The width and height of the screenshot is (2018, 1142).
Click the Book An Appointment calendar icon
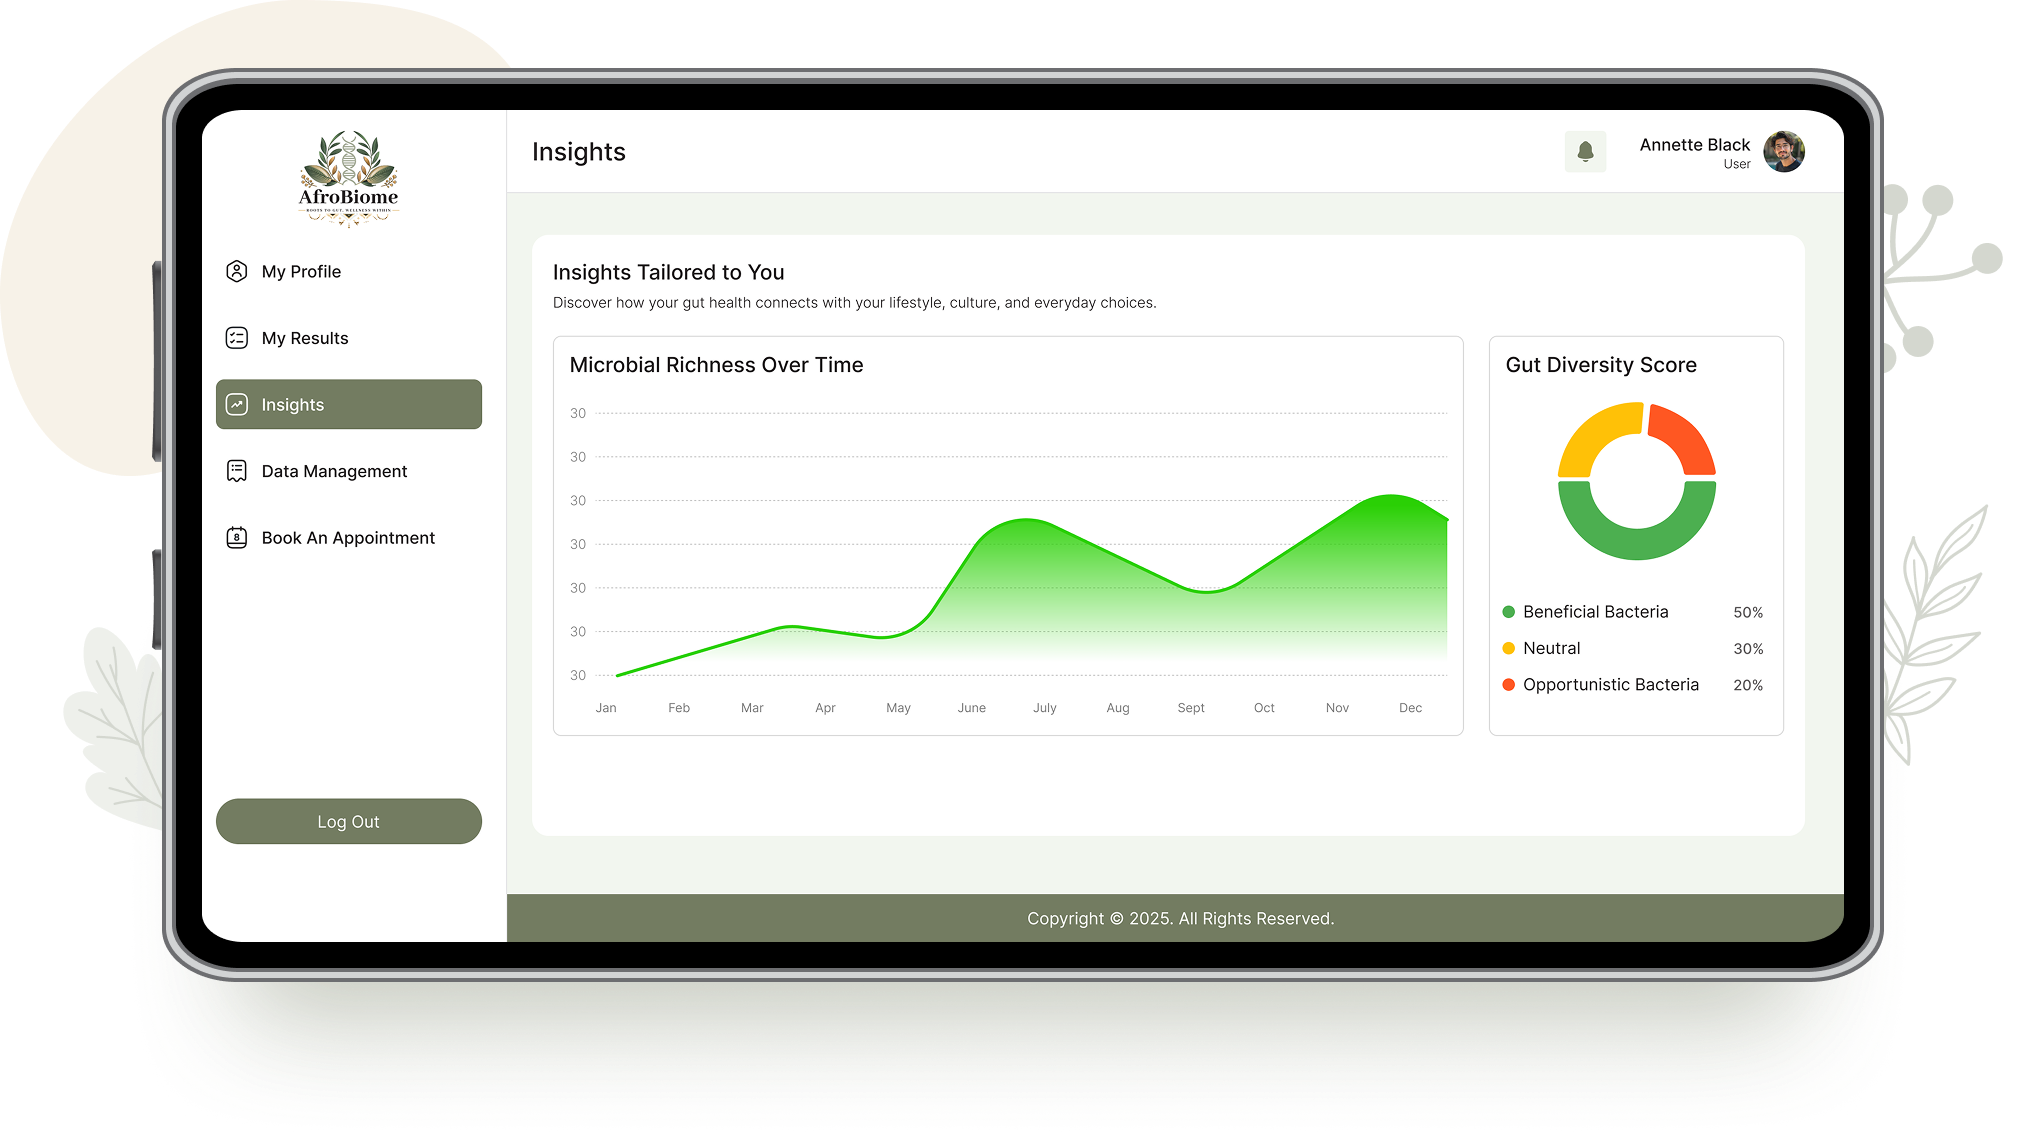[237, 538]
